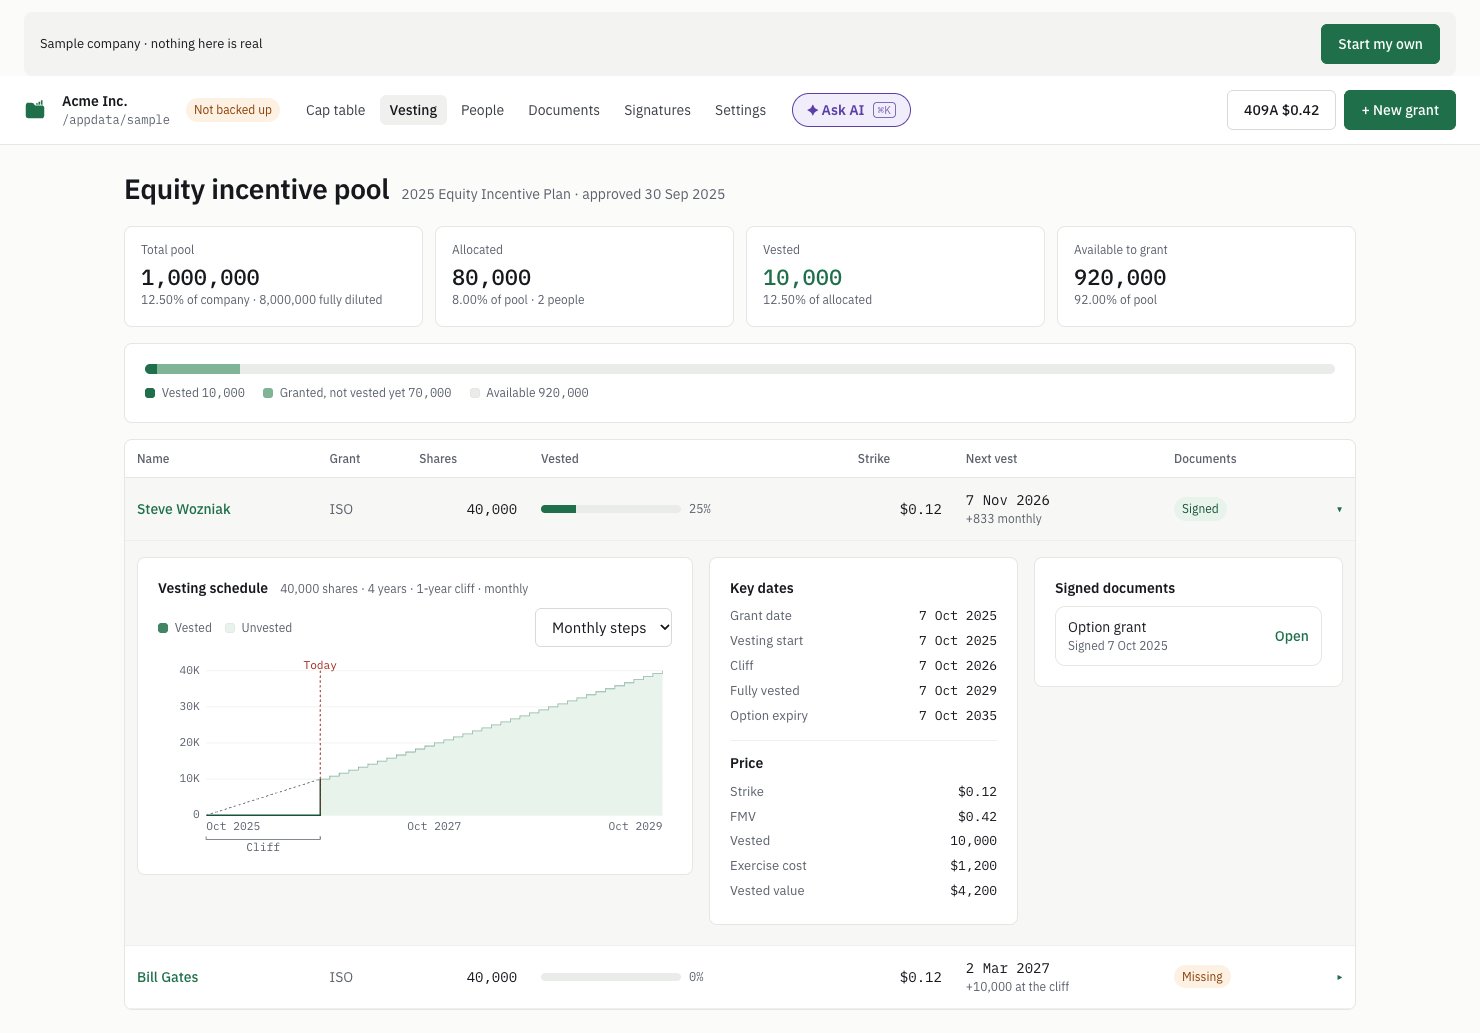Click the Cliff label under the chart
1480x1033 pixels.
(263, 847)
